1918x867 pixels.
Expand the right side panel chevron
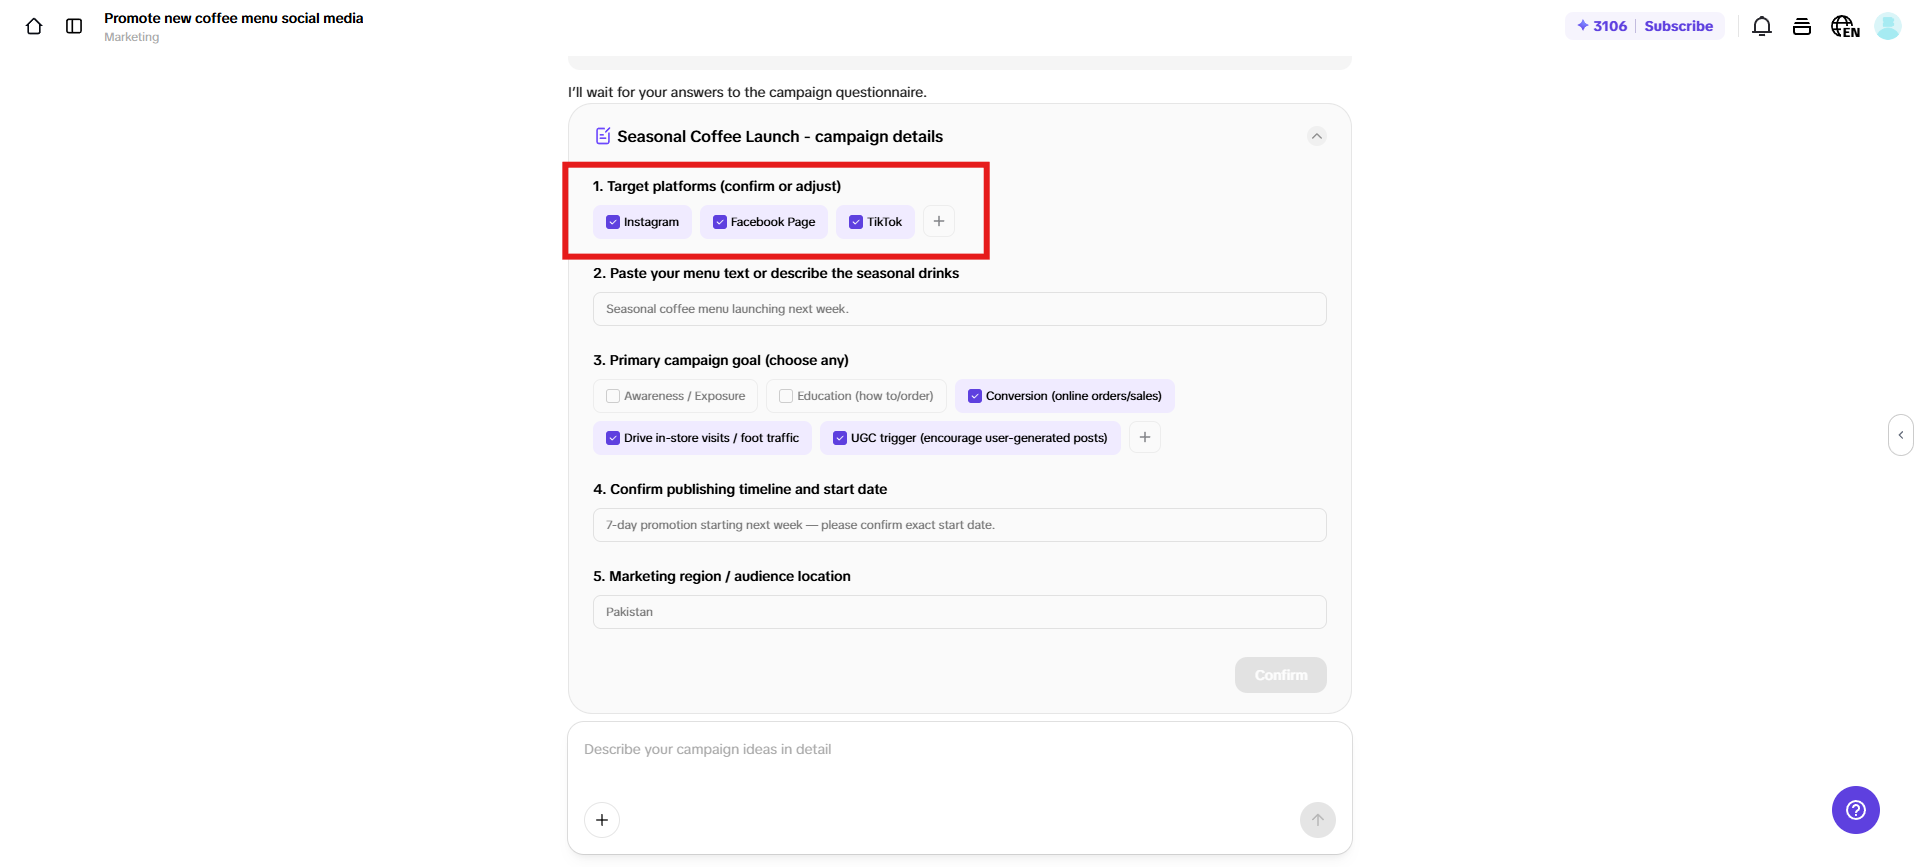[1900, 435]
